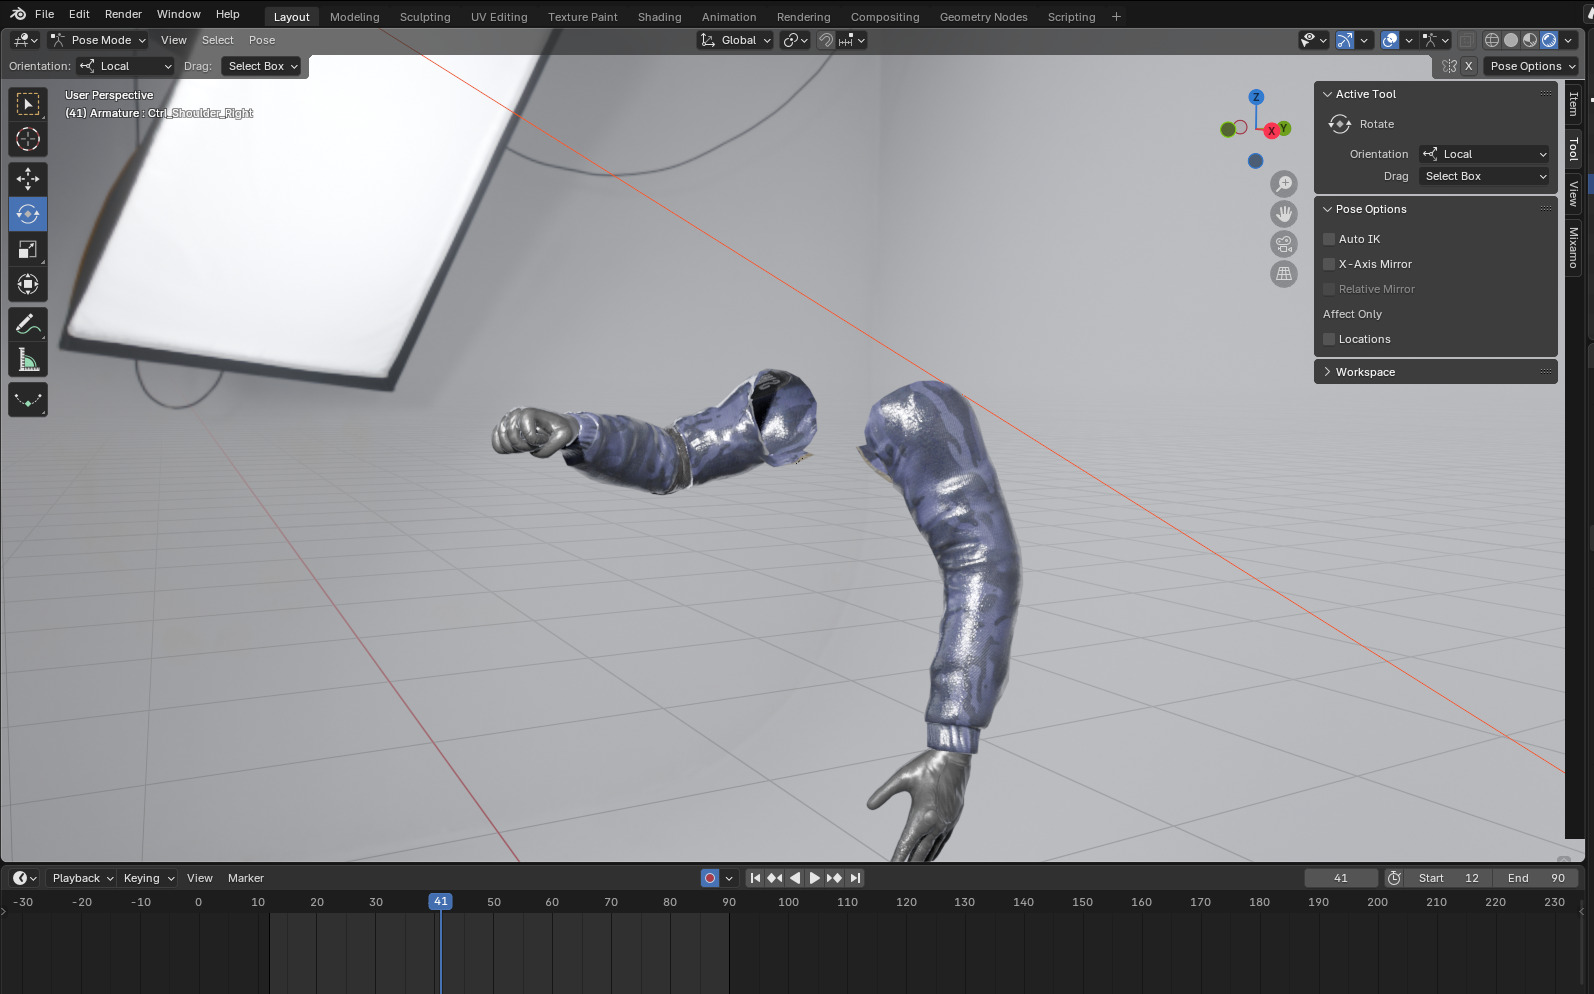Enable X-Axis Mirror checkbox
This screenshot has height=994, width=1594.
(x=1329, y=264)
